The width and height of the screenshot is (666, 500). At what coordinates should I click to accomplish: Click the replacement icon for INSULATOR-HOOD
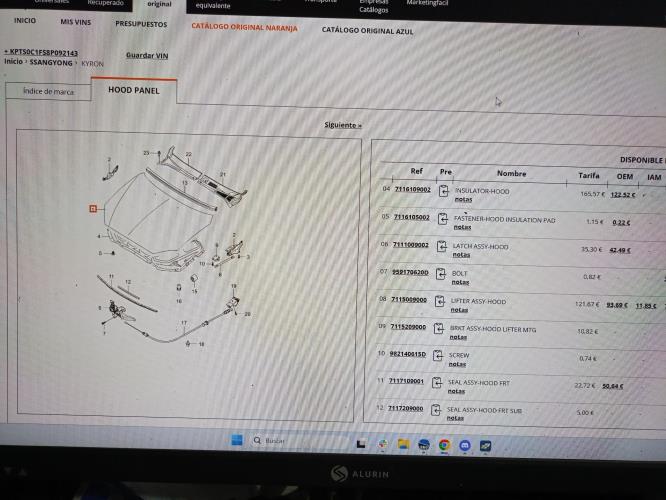coord(443,191)
